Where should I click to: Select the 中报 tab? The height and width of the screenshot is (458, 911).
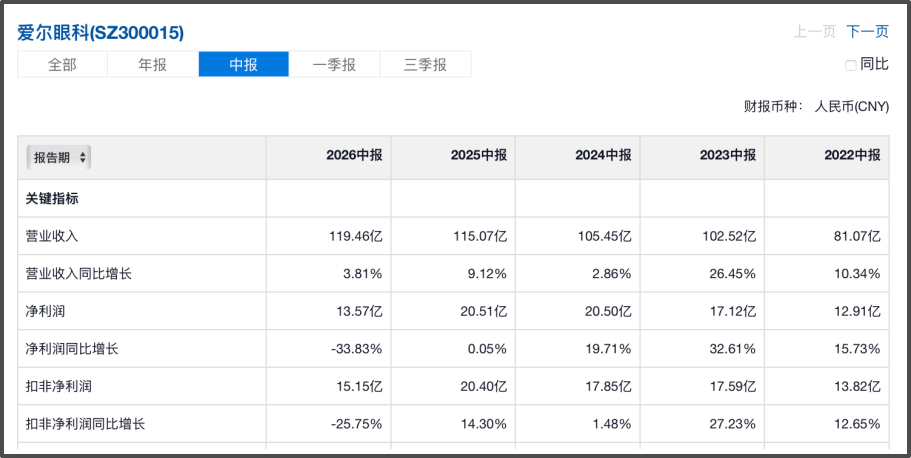pos(243,65)
